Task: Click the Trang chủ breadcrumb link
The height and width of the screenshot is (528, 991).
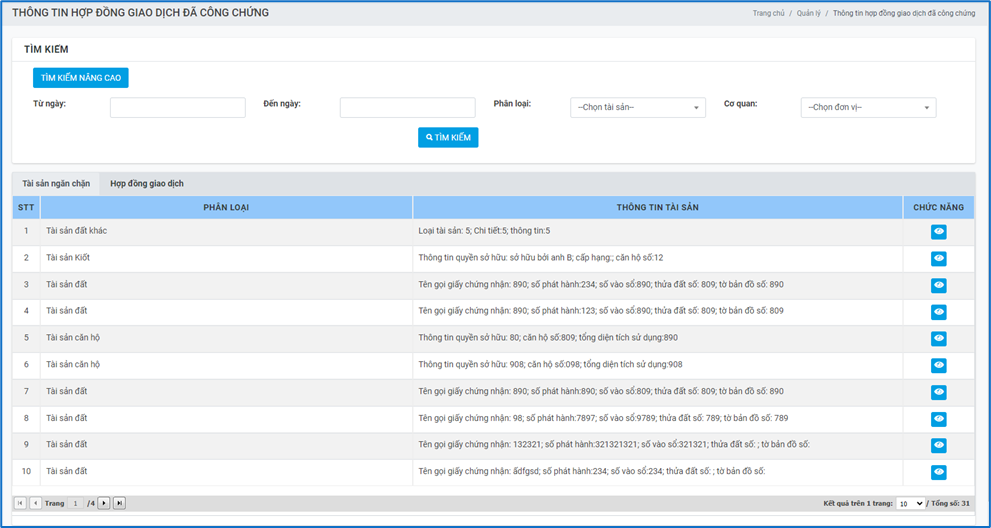Action: [x=768, y=14]
